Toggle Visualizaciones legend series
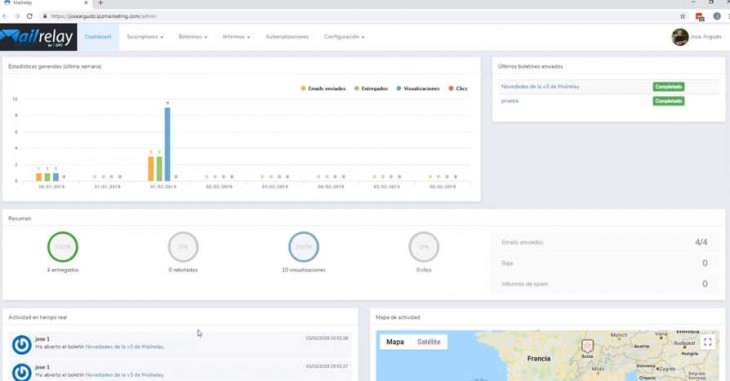This screenshot has height=381, width=730. tap(418, 88)
